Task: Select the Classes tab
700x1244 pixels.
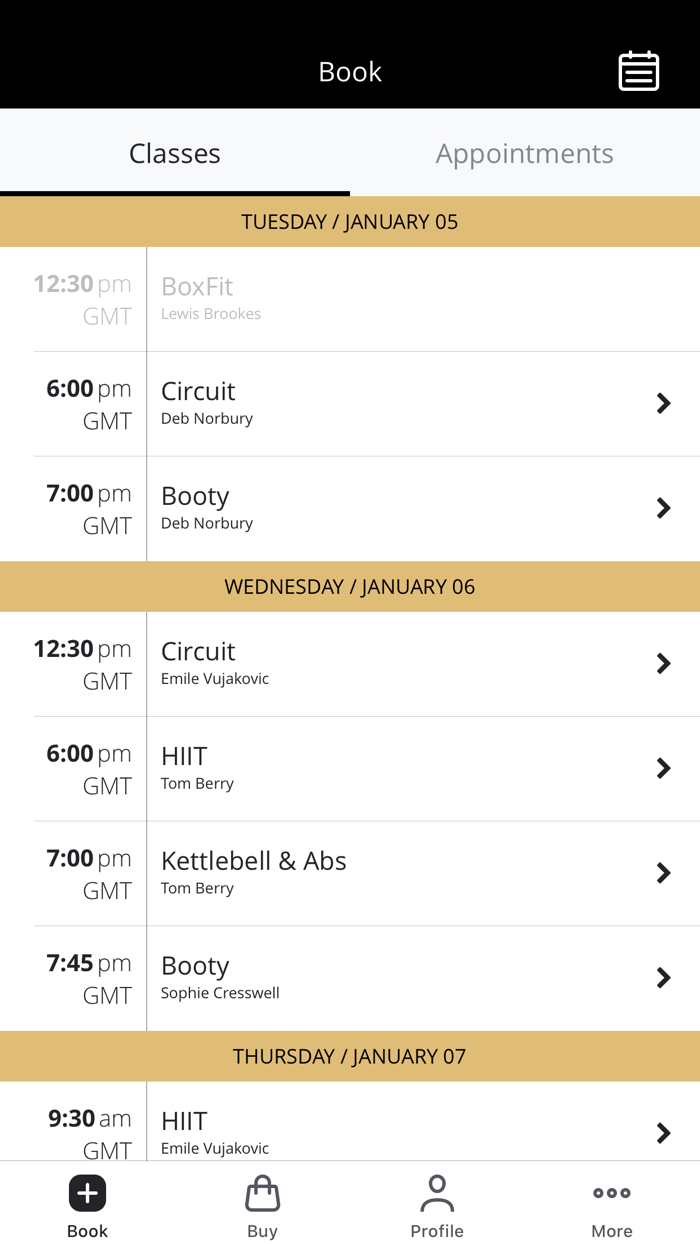Action: pos(175,153)
